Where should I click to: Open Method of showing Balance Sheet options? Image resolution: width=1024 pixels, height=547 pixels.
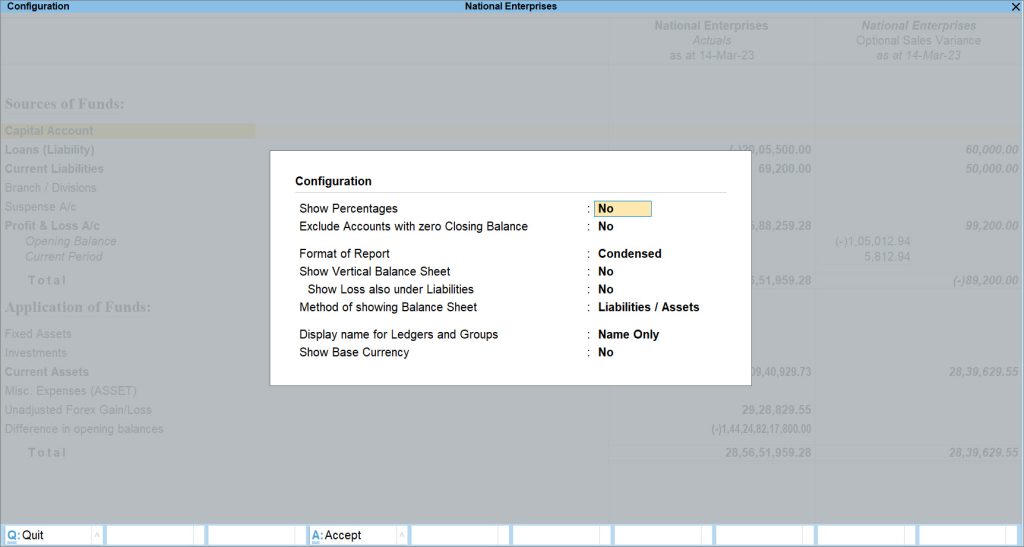[x=648, y=307]
